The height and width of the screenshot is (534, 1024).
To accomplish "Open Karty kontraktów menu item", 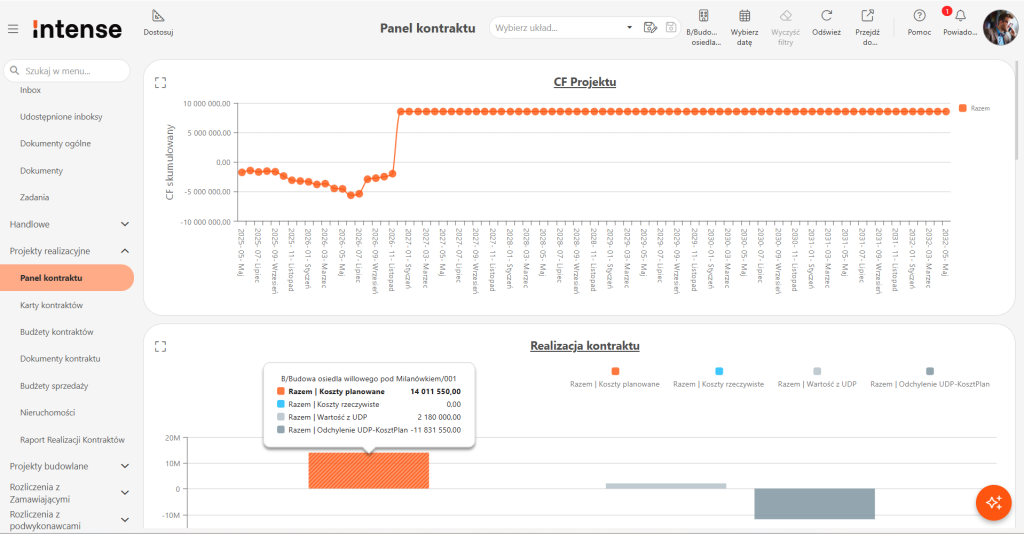I will click(52, 306).
